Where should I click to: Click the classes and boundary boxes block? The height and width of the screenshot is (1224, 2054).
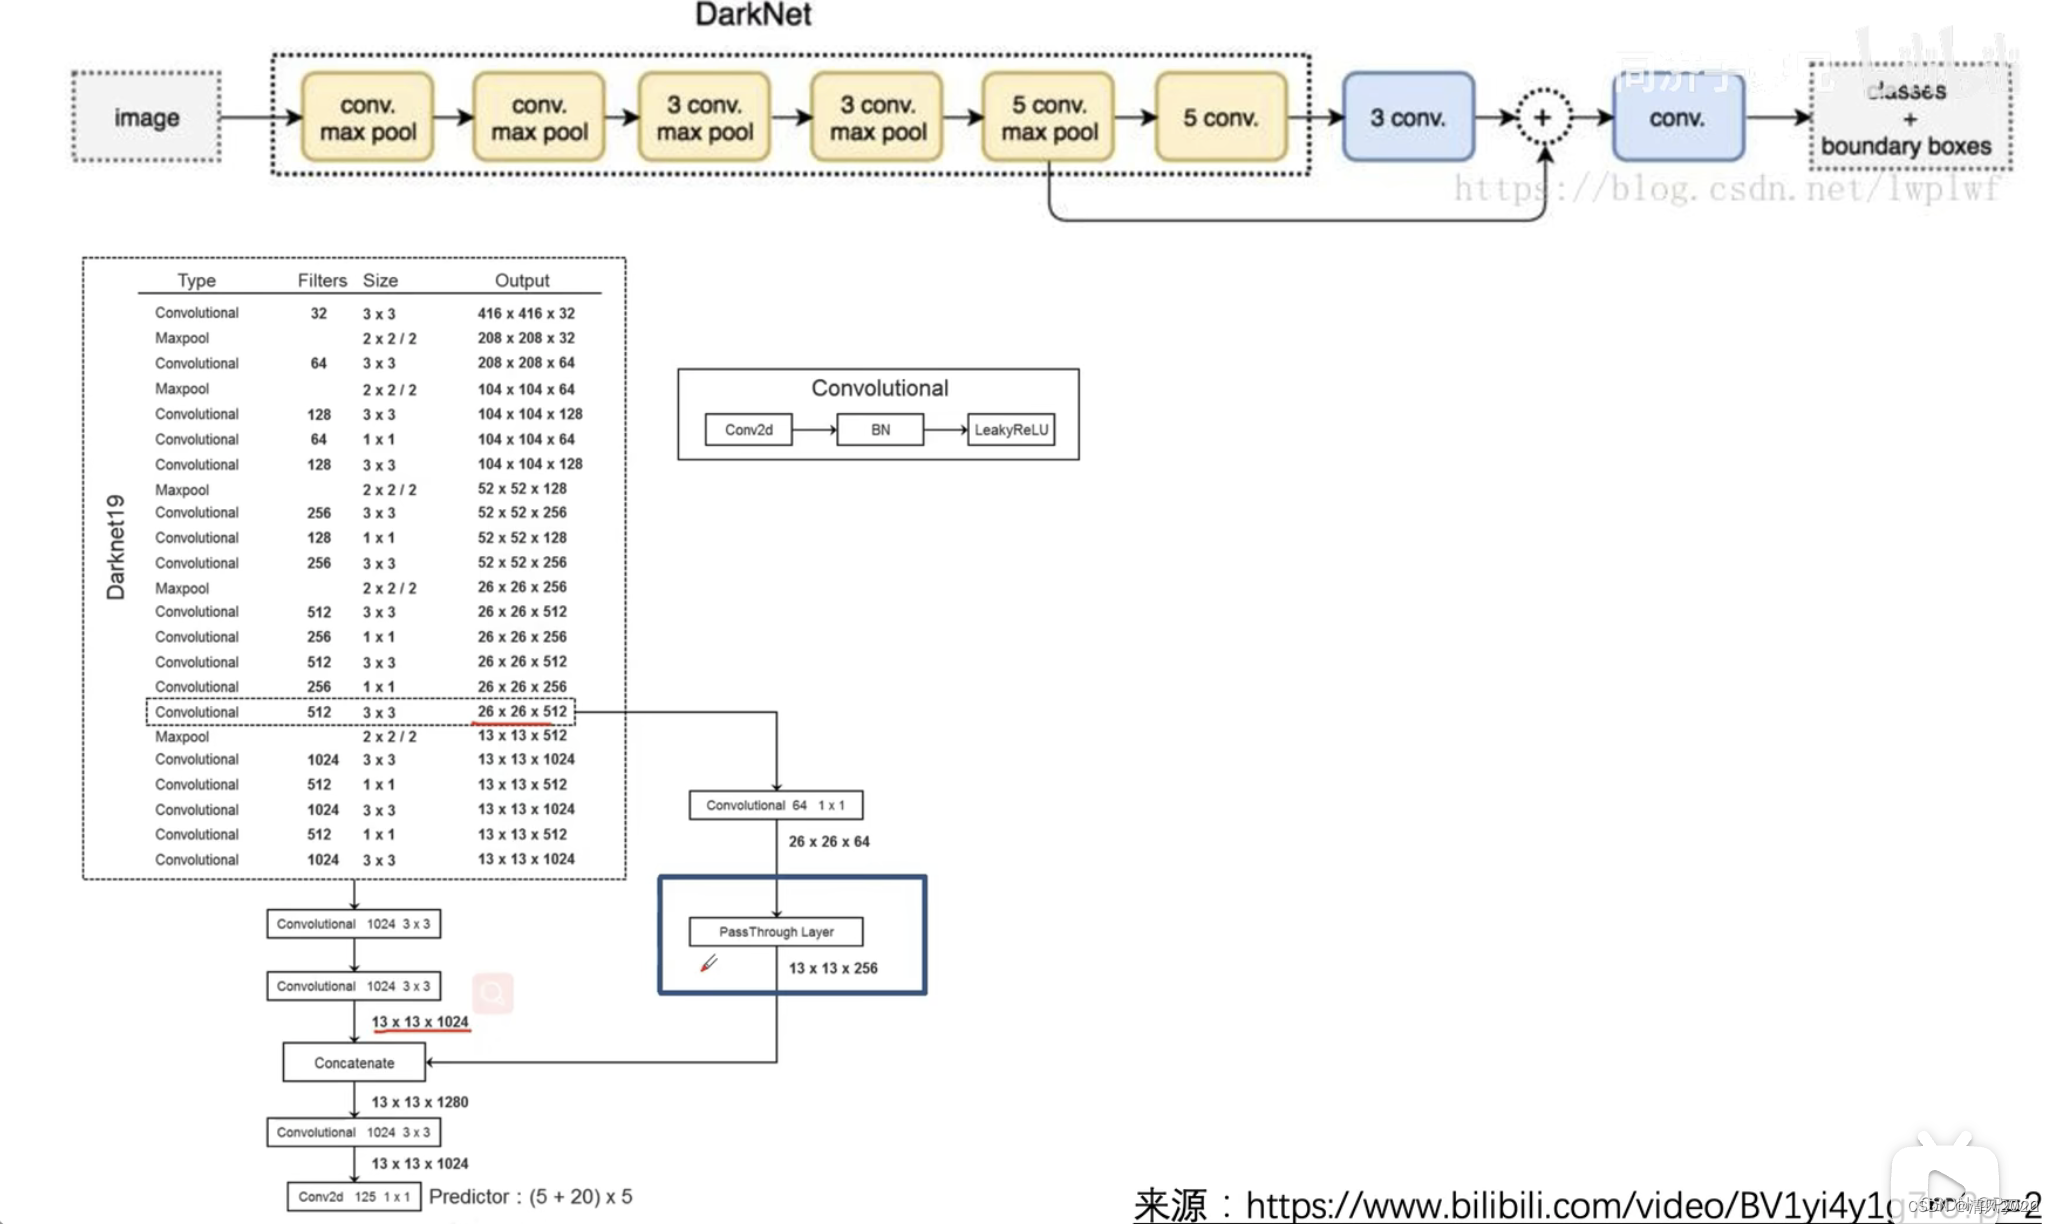(x=1908, y=117)
